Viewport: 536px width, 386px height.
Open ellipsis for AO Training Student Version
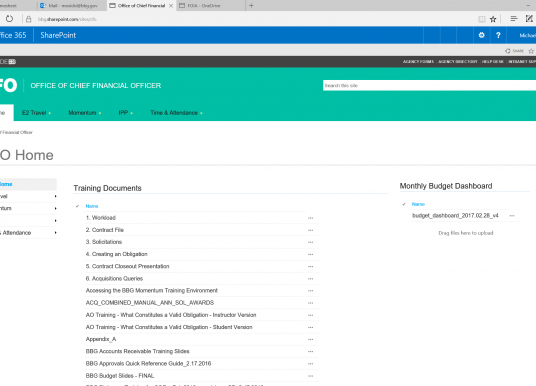tap(310, 327)
